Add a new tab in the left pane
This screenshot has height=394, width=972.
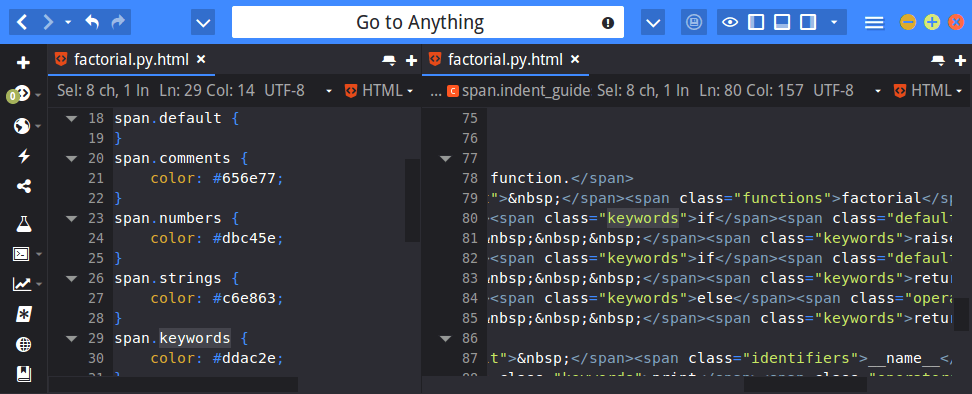click(x=410, y=60)
